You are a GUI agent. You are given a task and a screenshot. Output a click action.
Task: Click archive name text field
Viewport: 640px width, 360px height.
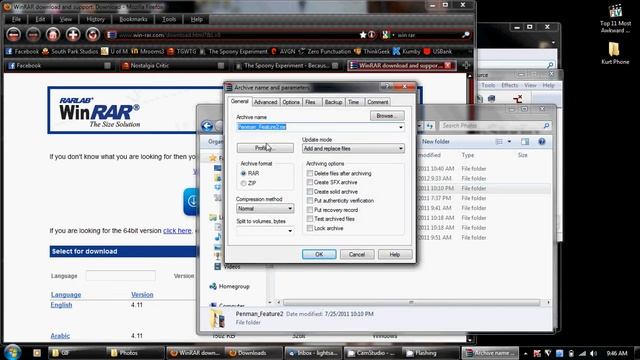coord(317,127)
